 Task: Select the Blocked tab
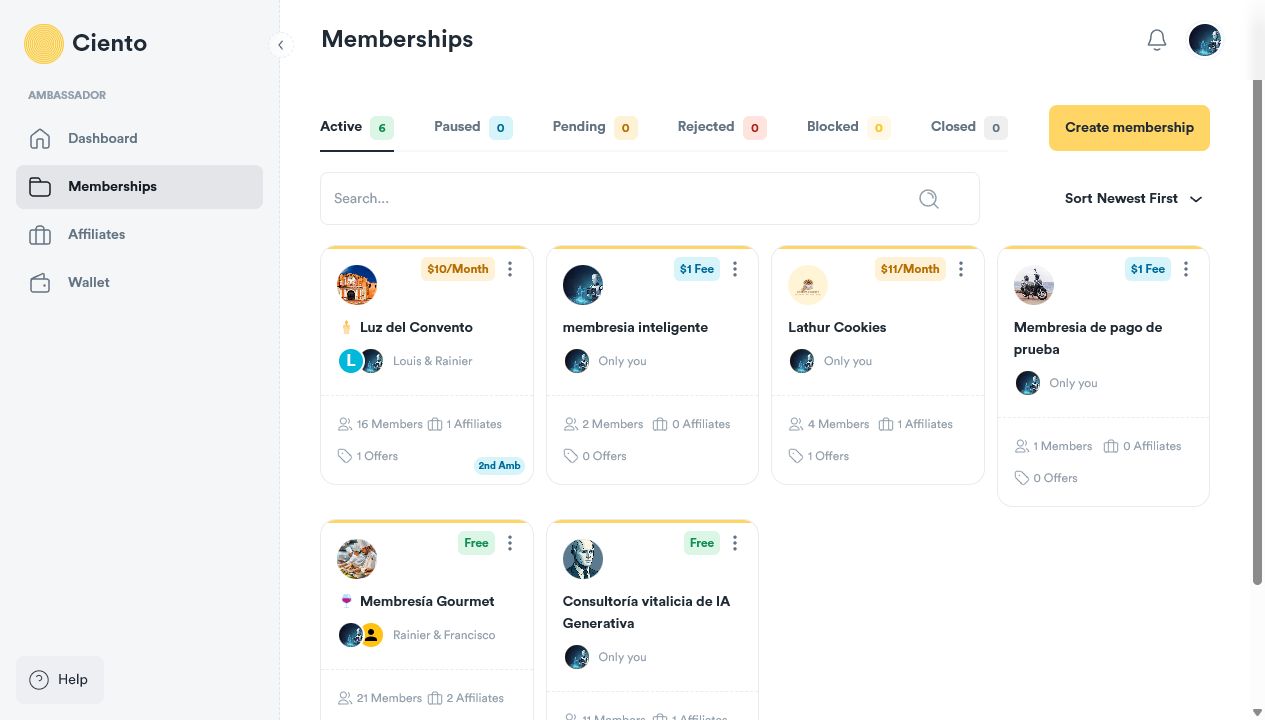coord(849,127)
